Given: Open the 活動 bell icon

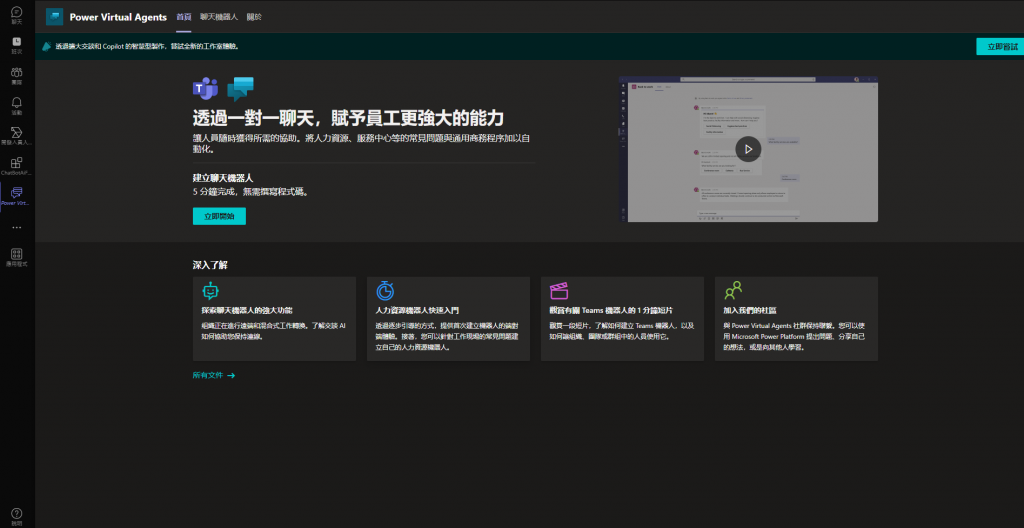Looking at the screenshot, I should [x=17, y=105].
